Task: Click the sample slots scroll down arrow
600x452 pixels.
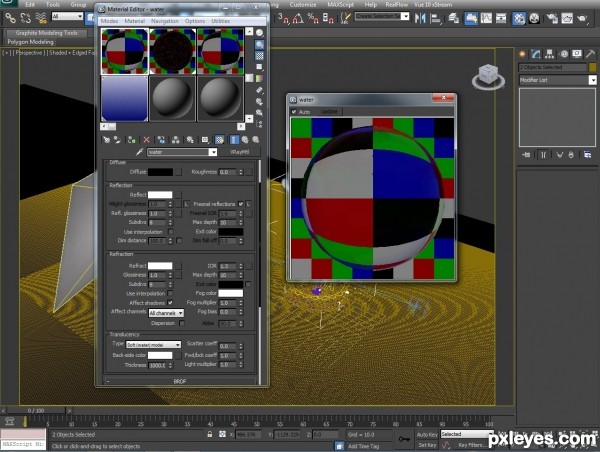Action: pyautogui.click(x=249, y=118)
